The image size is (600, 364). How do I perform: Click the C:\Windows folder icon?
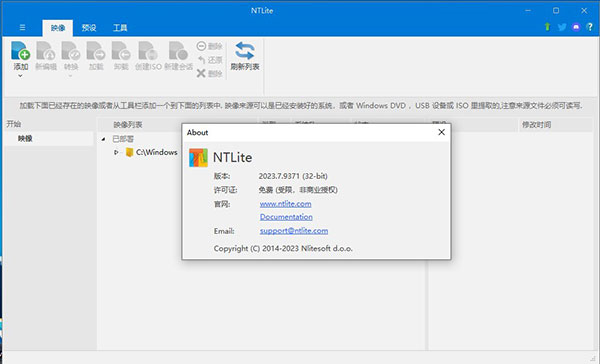tap(129, 152)
